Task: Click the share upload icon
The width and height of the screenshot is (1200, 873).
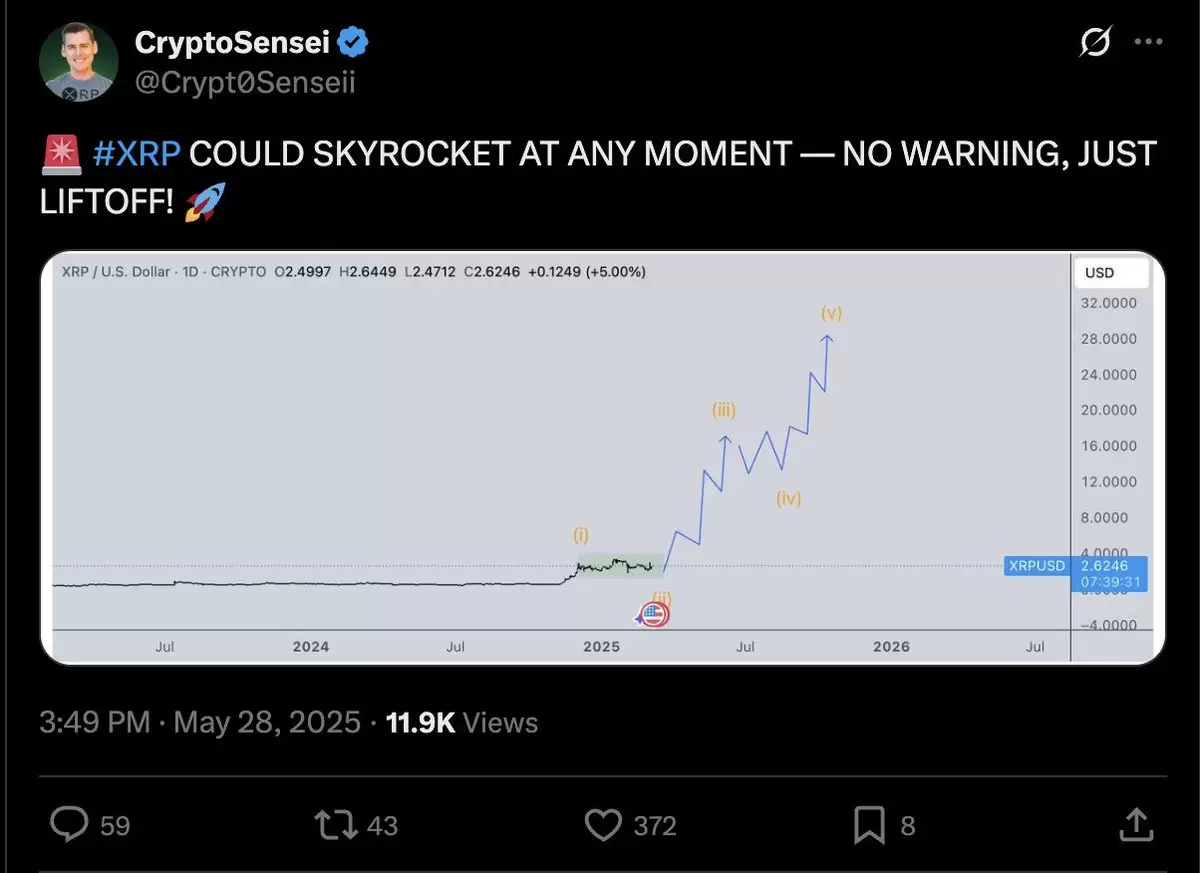Action: pyautogui.click(x=1134, y=825)
